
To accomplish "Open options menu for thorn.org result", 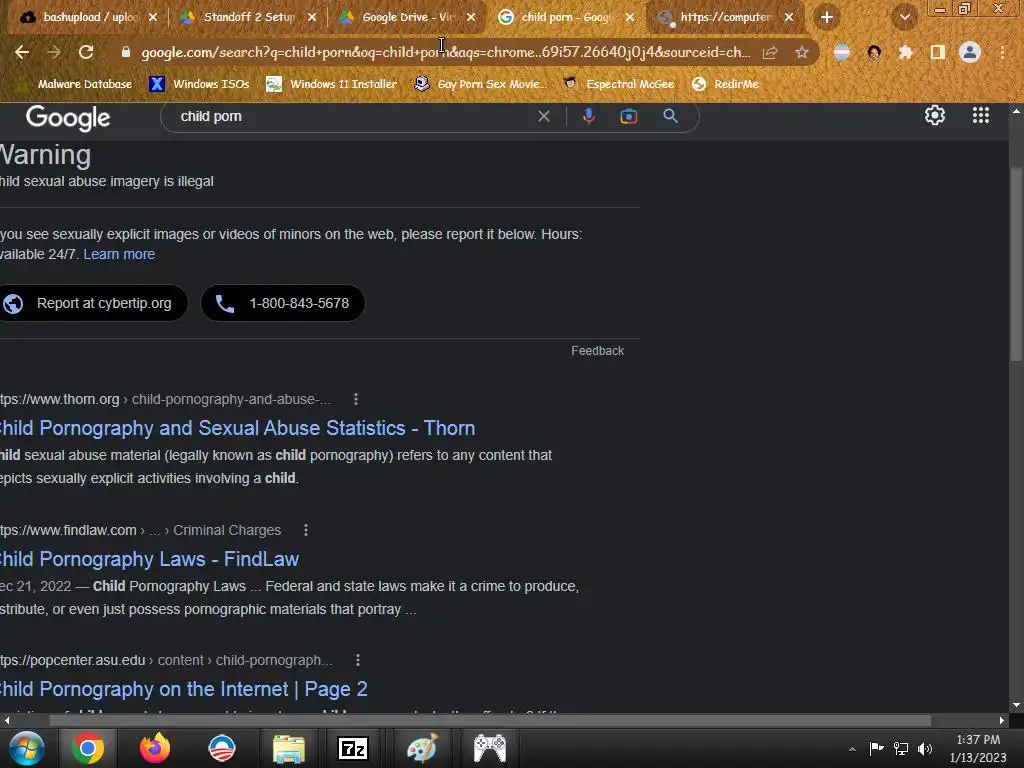I will (x=355, y=399).
